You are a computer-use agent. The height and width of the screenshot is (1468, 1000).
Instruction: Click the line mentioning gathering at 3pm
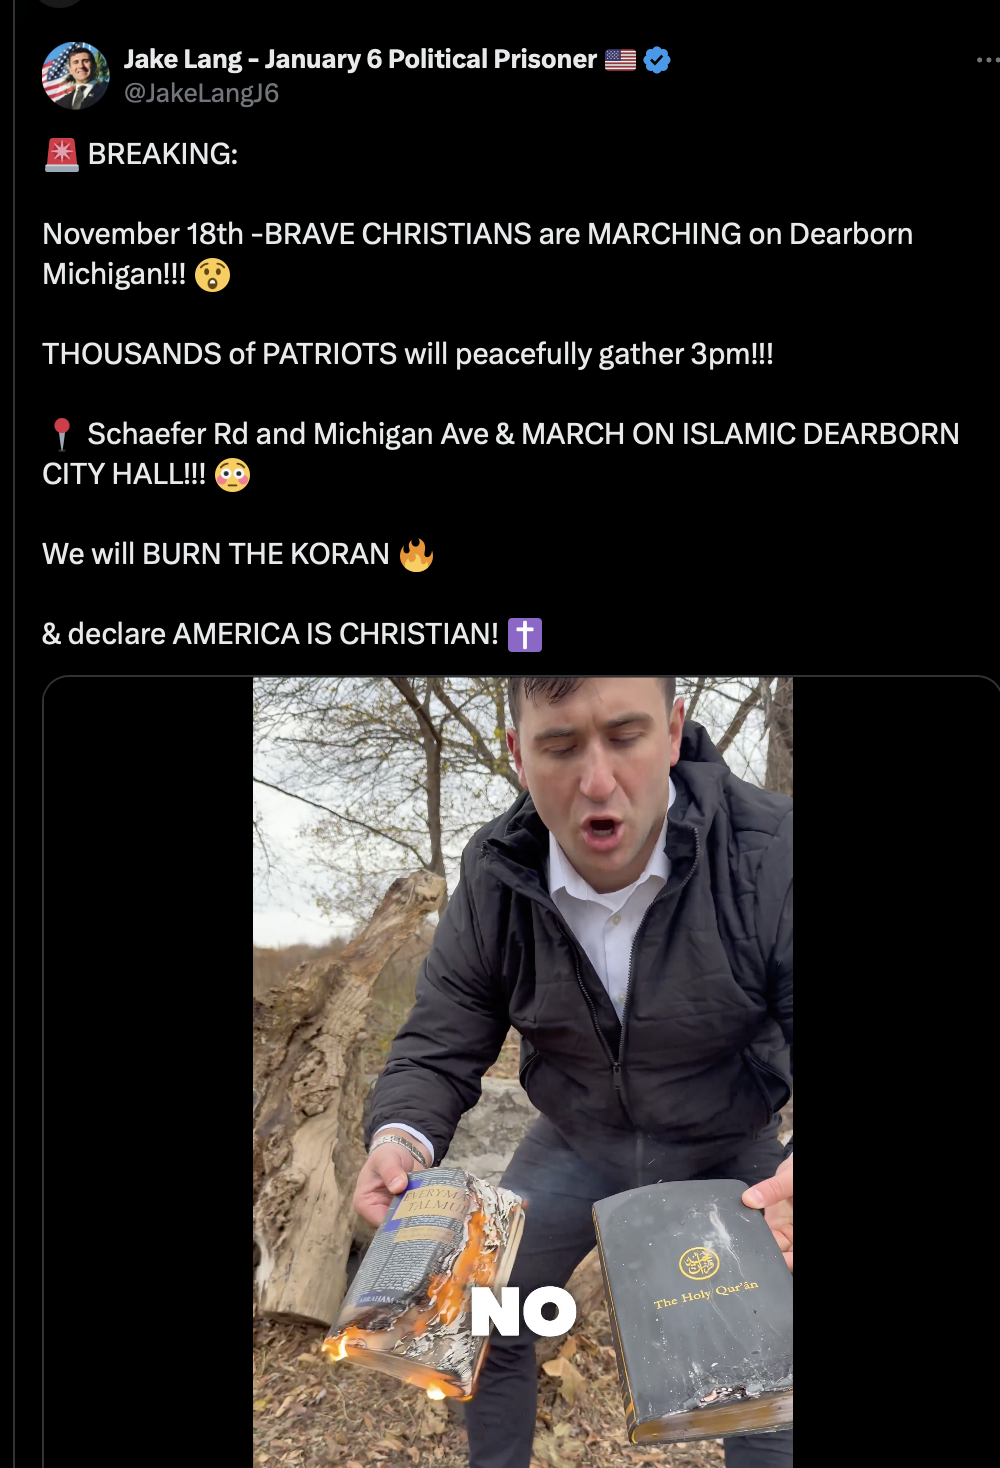pyautogui.click(x=407, y=354)
